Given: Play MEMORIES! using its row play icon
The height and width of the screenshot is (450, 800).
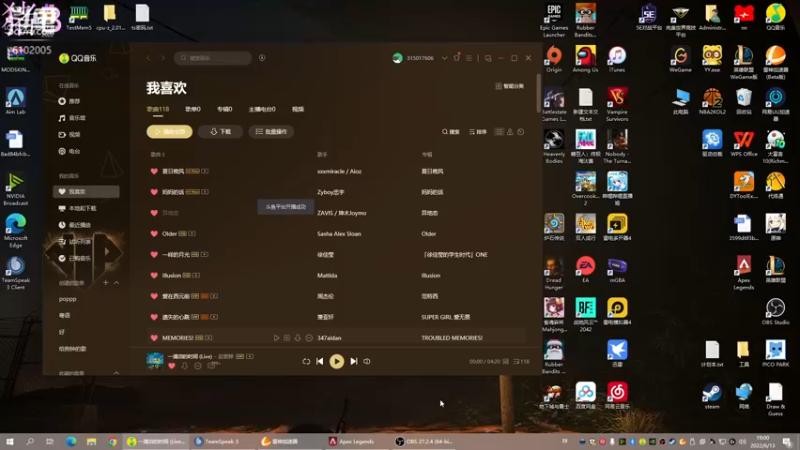Looking at the screenshot, I should point(276,338).
